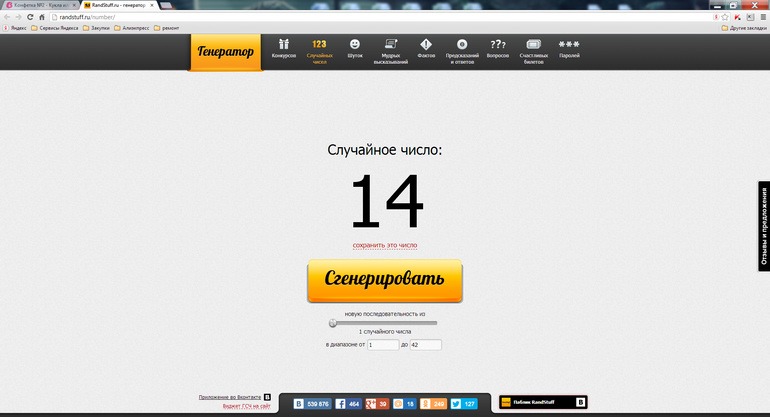Image resolution: width=770 pixels, height=417 pixels.
Task: Click the Facebook share counter button
Action: [x=348, y=403]
